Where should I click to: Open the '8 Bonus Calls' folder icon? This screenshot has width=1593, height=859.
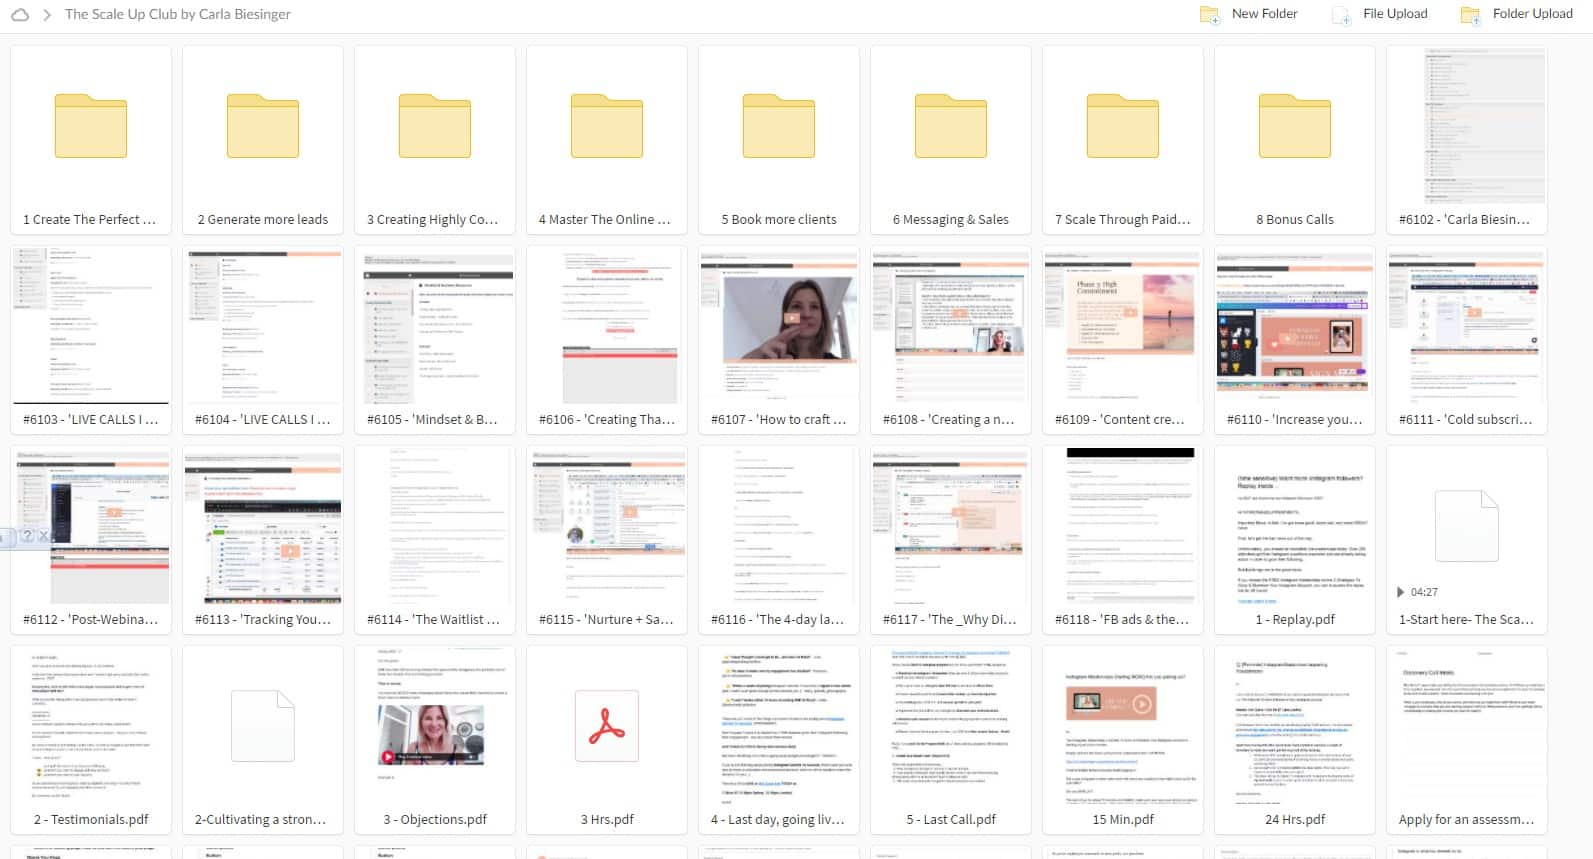[x=1294, y=127]
